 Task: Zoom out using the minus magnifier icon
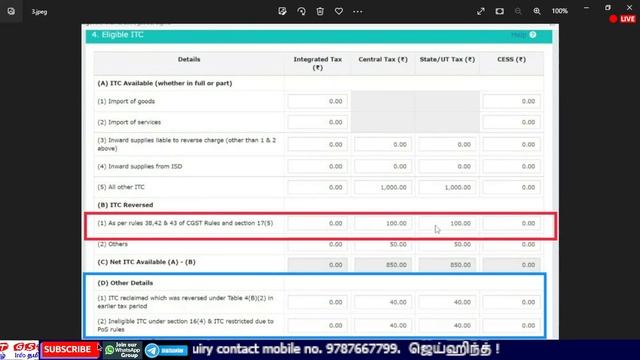point(518,11)
